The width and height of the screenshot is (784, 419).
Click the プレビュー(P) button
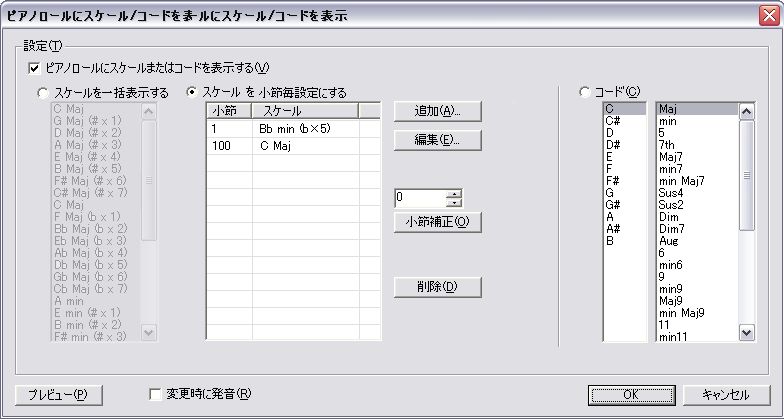click(58, 395)
